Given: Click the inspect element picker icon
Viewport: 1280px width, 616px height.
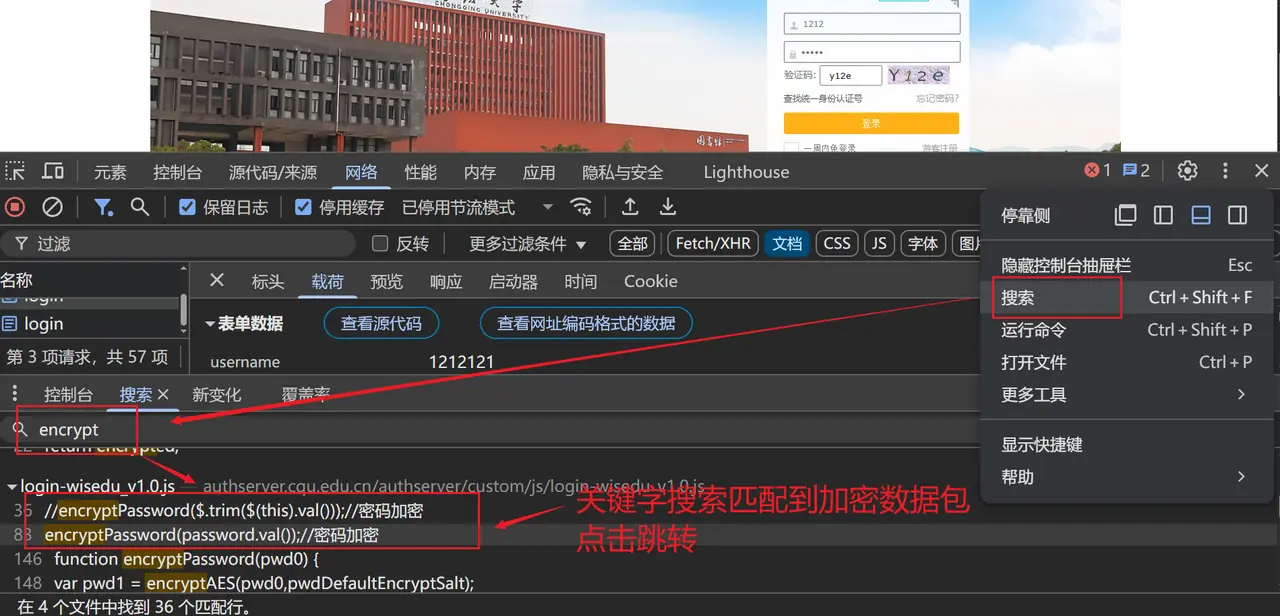Looking at the screenshot, I should tap(16, 172).
